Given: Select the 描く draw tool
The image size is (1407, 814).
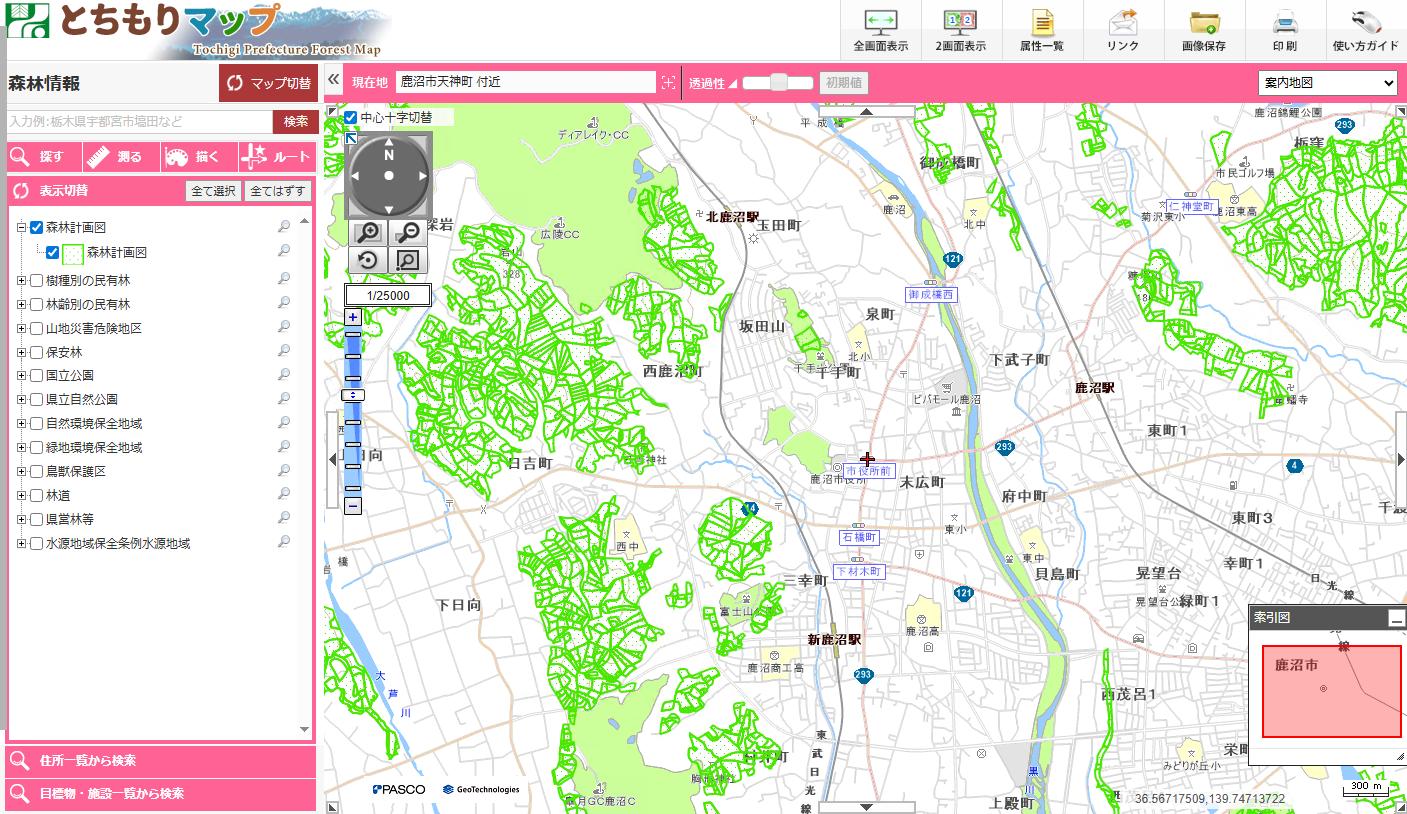Looking at the screenshot, I should (192, 157).
